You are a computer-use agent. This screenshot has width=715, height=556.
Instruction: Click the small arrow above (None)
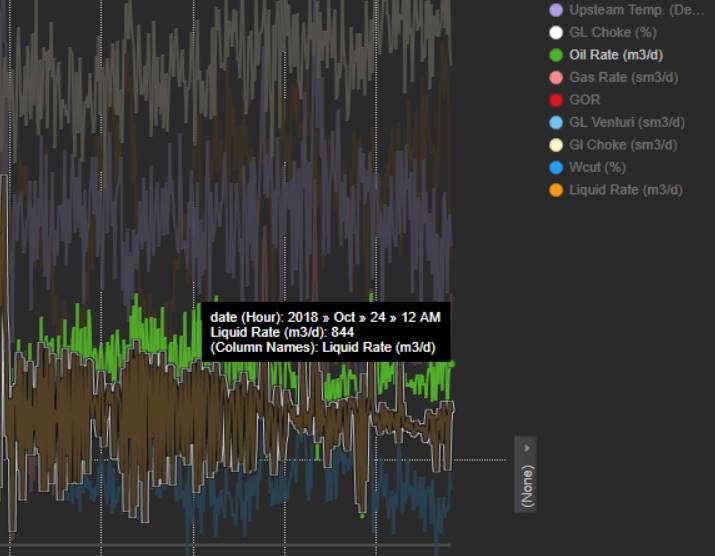(x=526, y=446)
